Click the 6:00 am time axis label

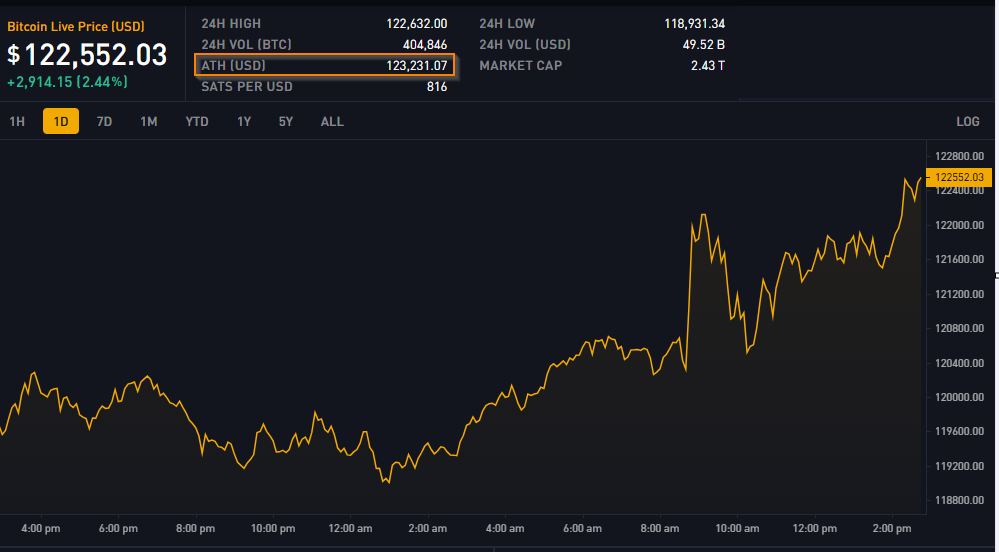point(582,528)
